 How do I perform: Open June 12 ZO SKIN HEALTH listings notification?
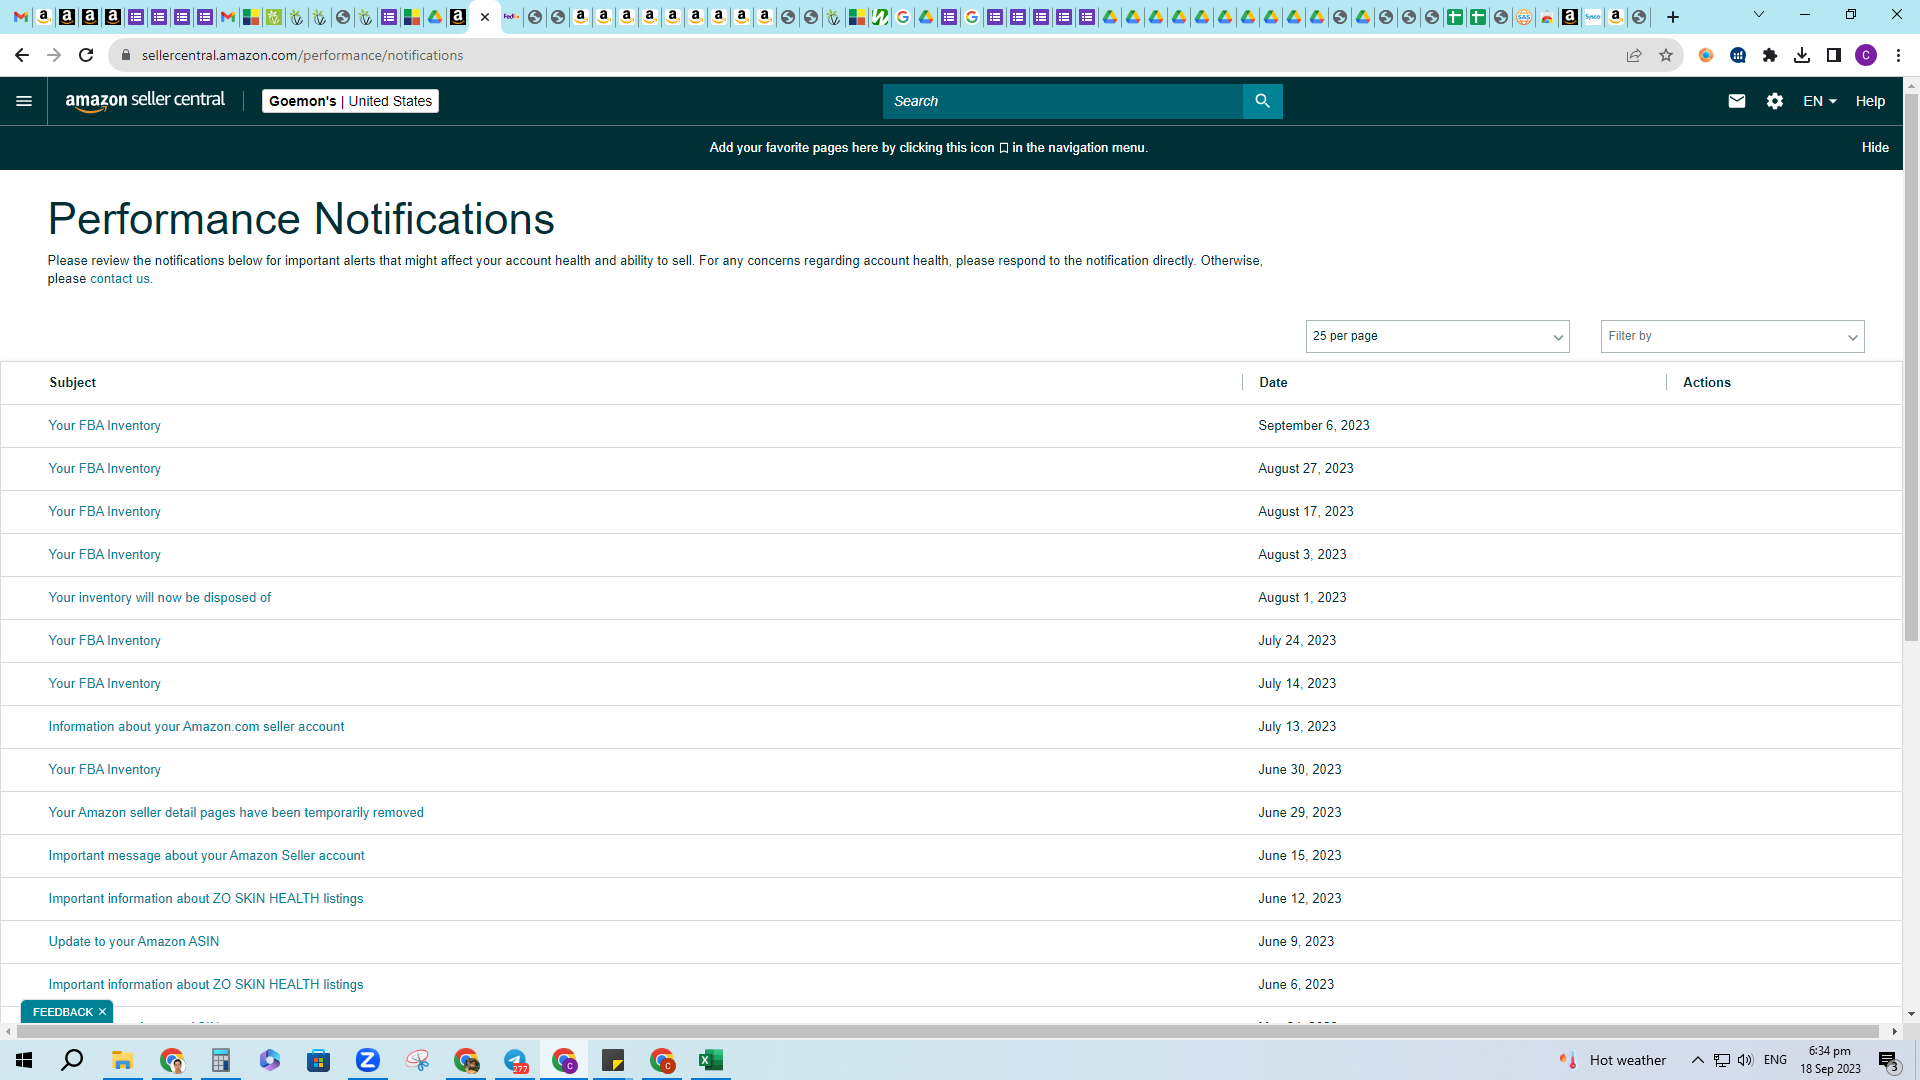point(206,899)
